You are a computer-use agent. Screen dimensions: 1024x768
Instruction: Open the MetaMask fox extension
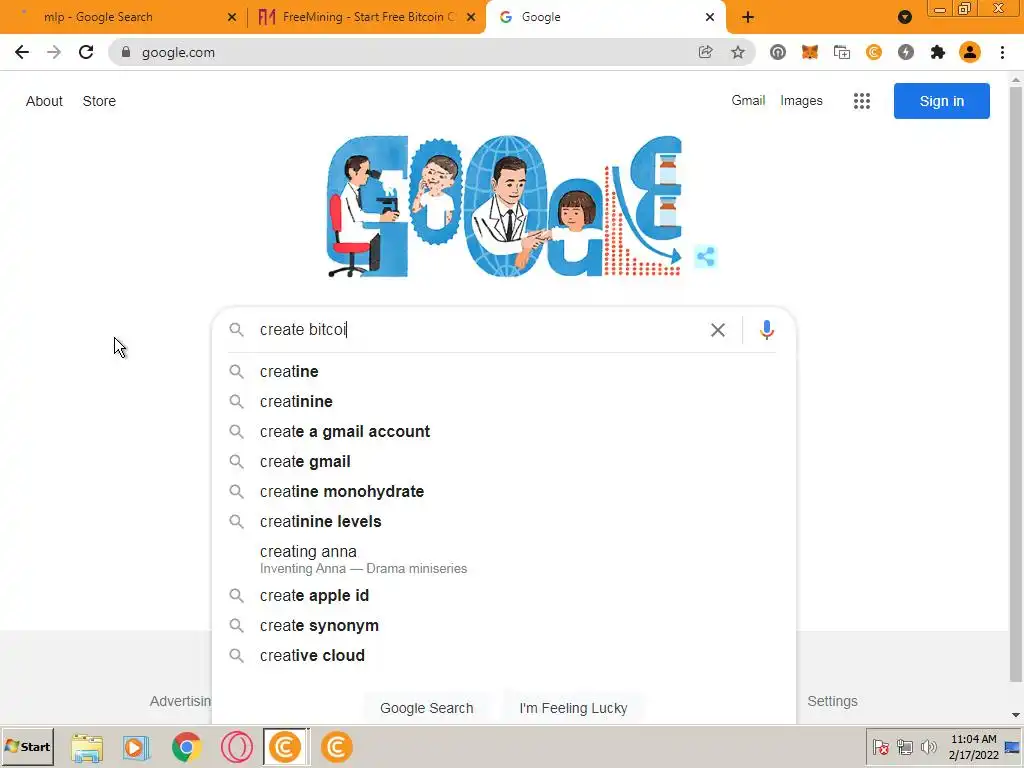coord(810,52)
